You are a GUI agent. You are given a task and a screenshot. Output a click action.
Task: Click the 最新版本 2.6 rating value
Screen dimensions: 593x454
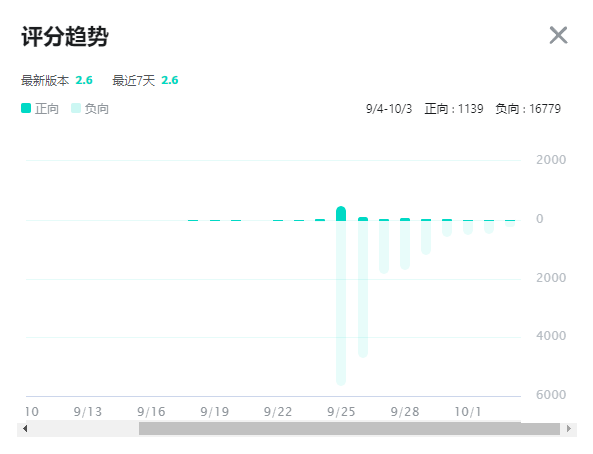(84, 80)
